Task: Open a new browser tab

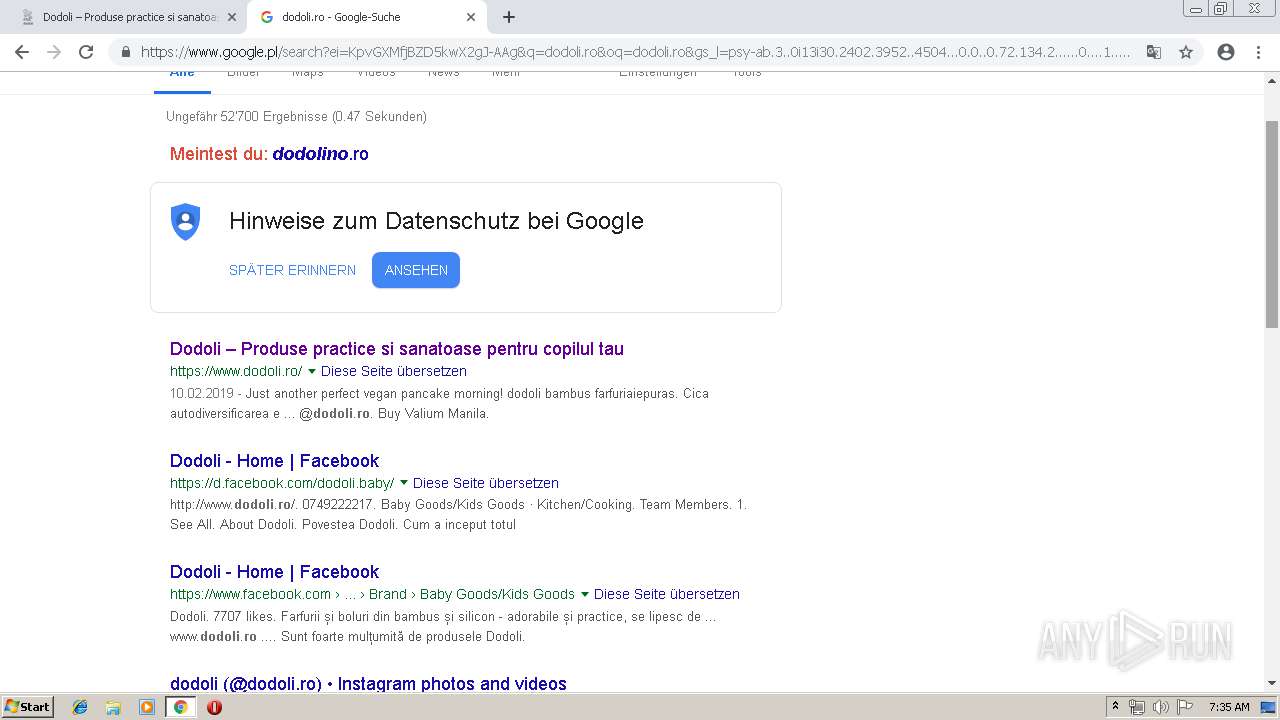Action: click(x=509, y=17)
